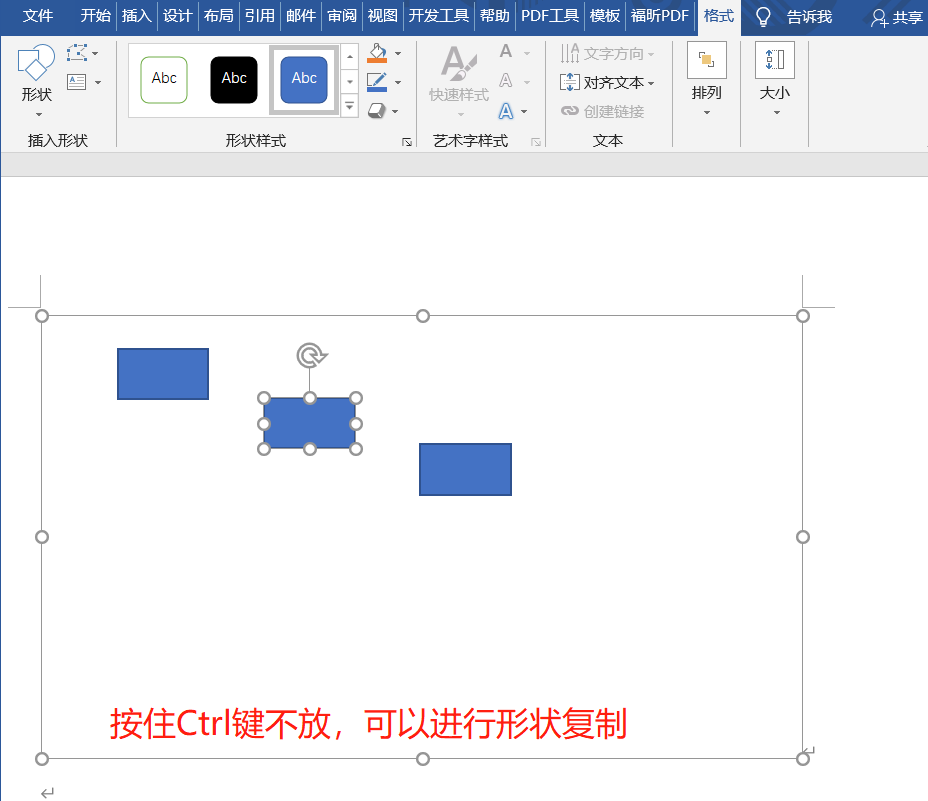Open 对齐文本 align text menu
The height and width of the screenshot is (801, 928).
[x=607, y=82]
